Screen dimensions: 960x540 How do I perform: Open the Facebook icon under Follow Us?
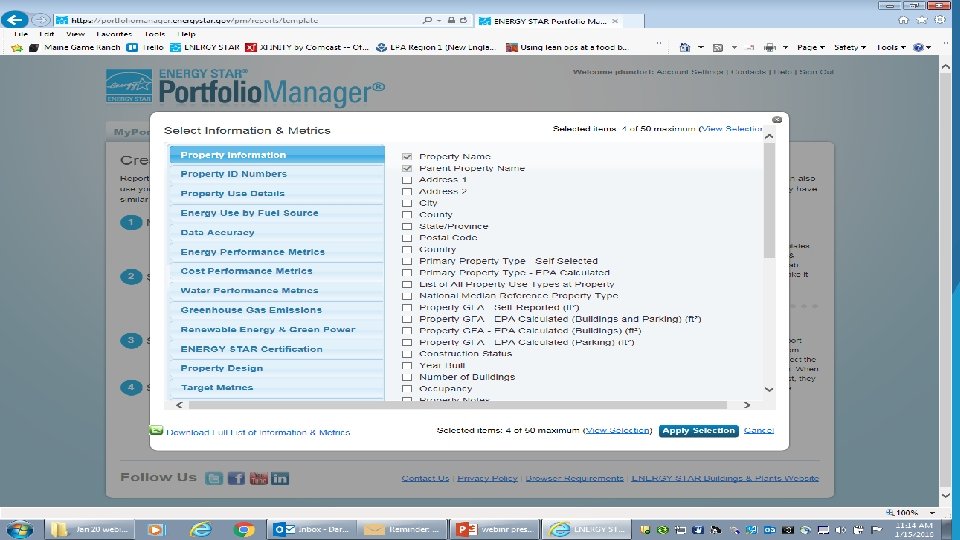236,478
